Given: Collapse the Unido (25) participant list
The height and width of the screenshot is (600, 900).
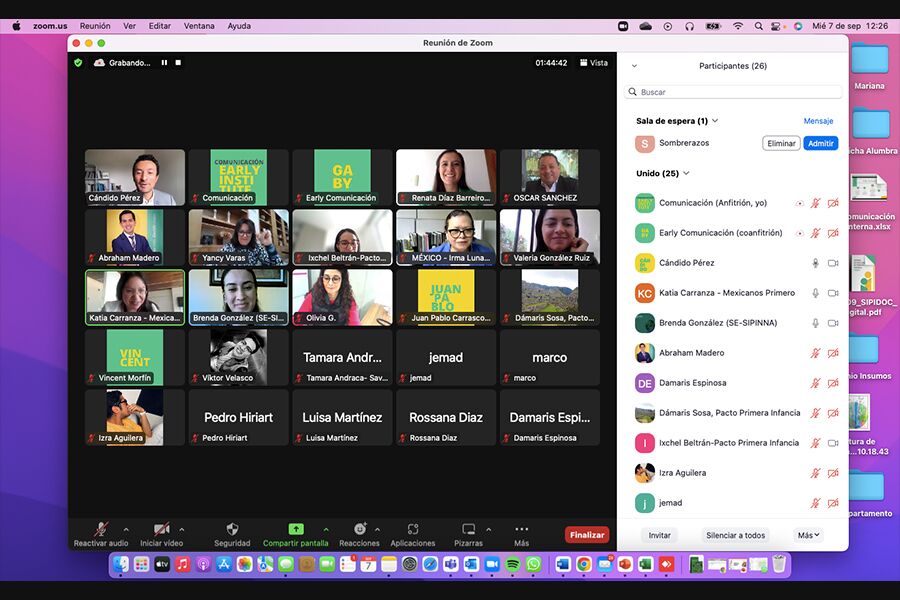Looking at the screenshot, I should pyautogui.click(x=686, y=173).
